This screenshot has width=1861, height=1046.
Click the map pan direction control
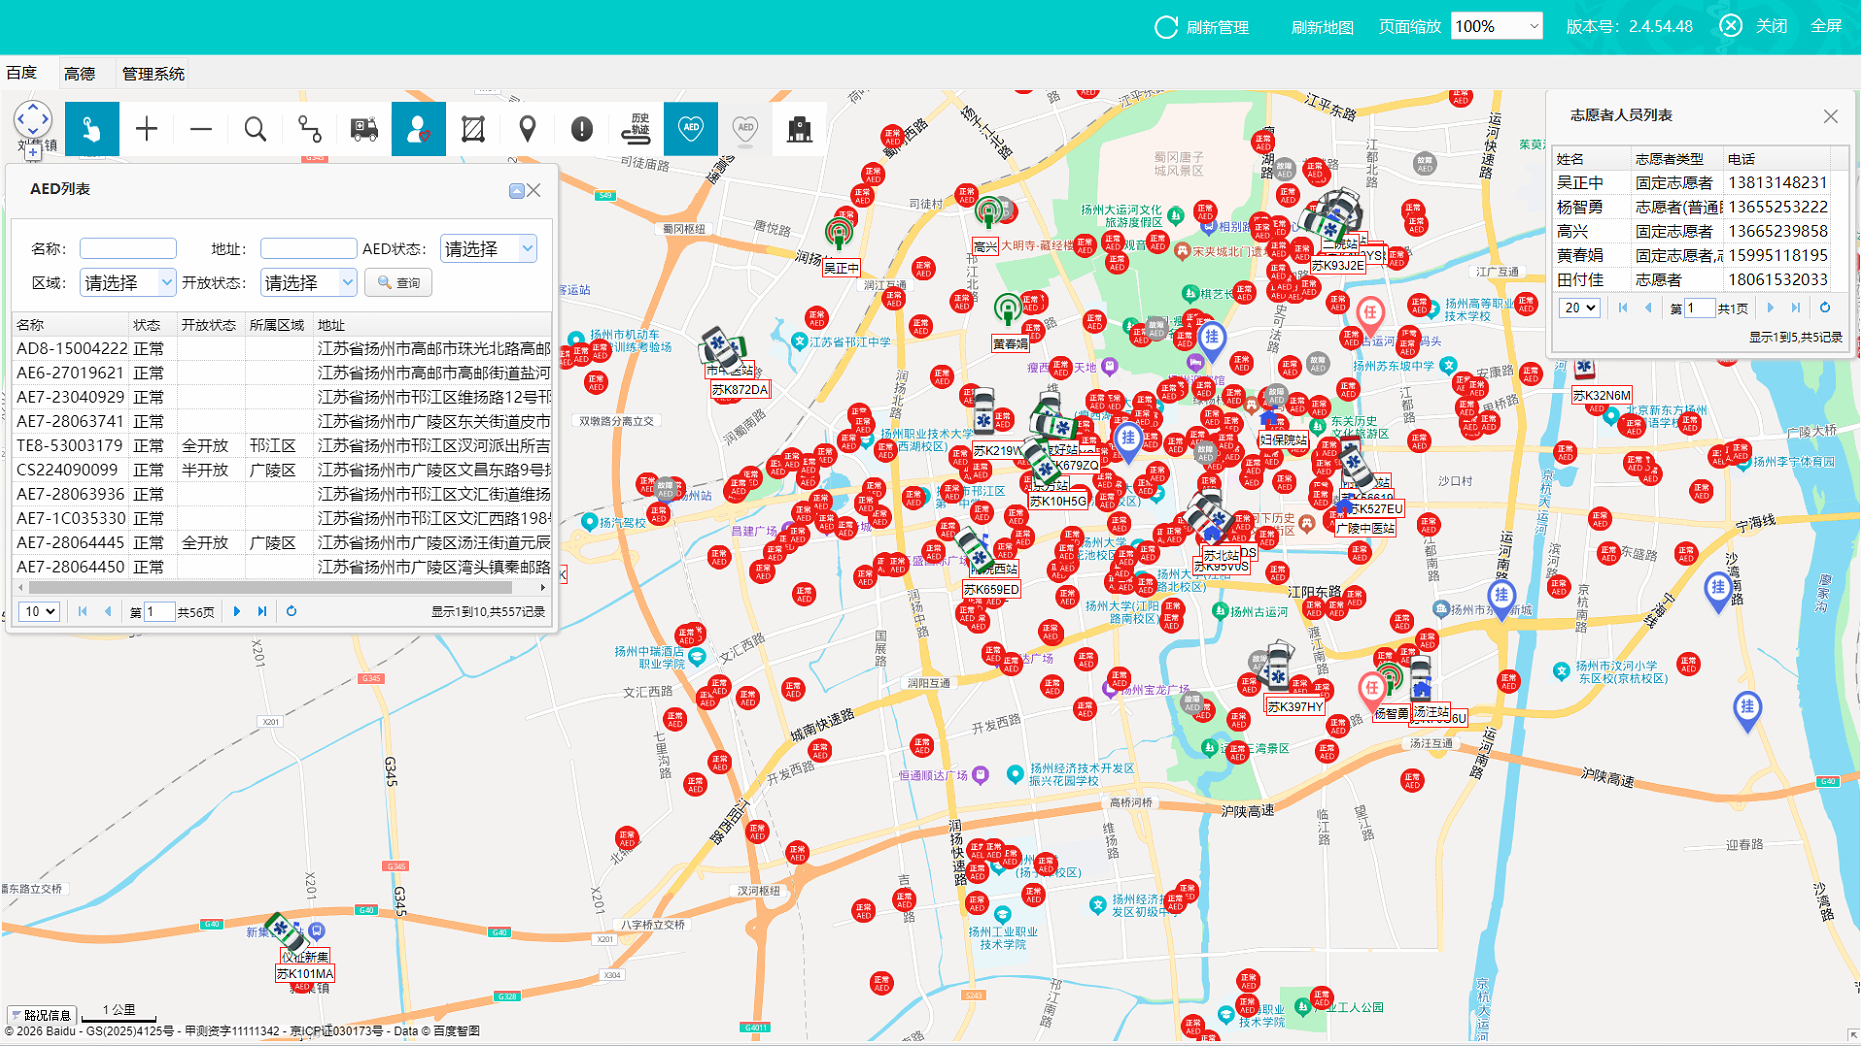33,119
